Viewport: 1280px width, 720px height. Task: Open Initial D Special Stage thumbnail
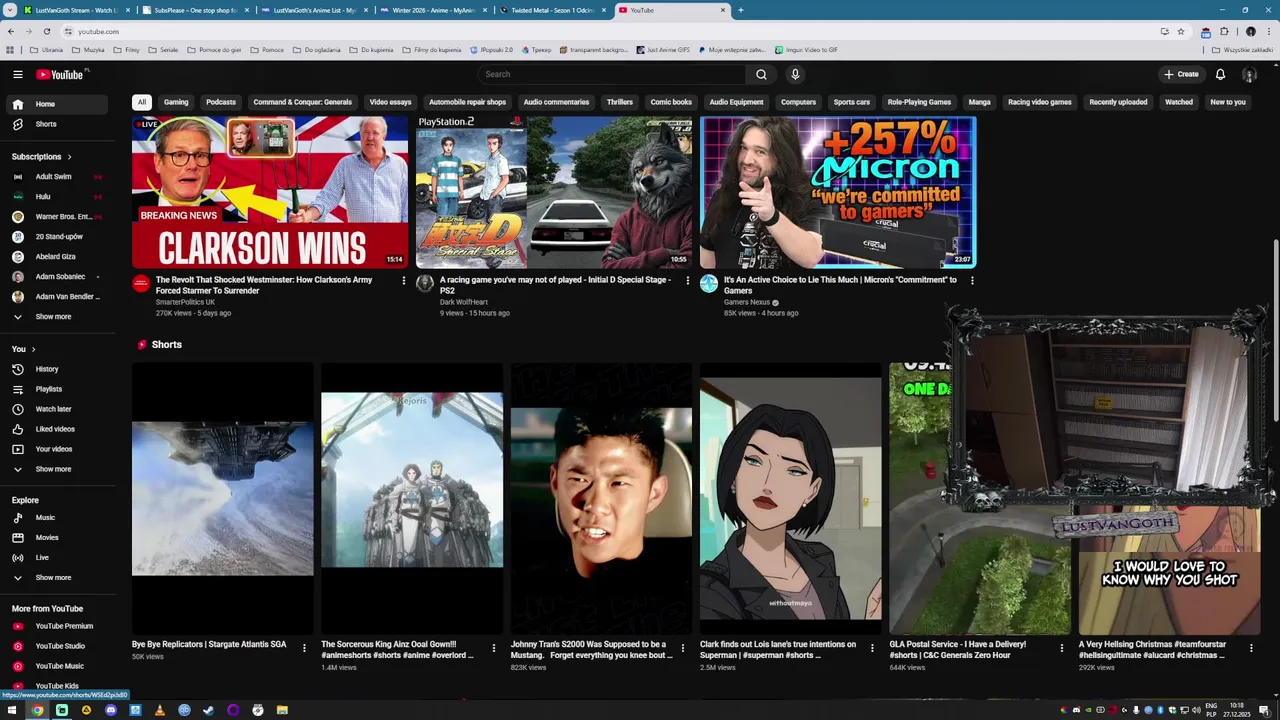[x=554, y=192]
